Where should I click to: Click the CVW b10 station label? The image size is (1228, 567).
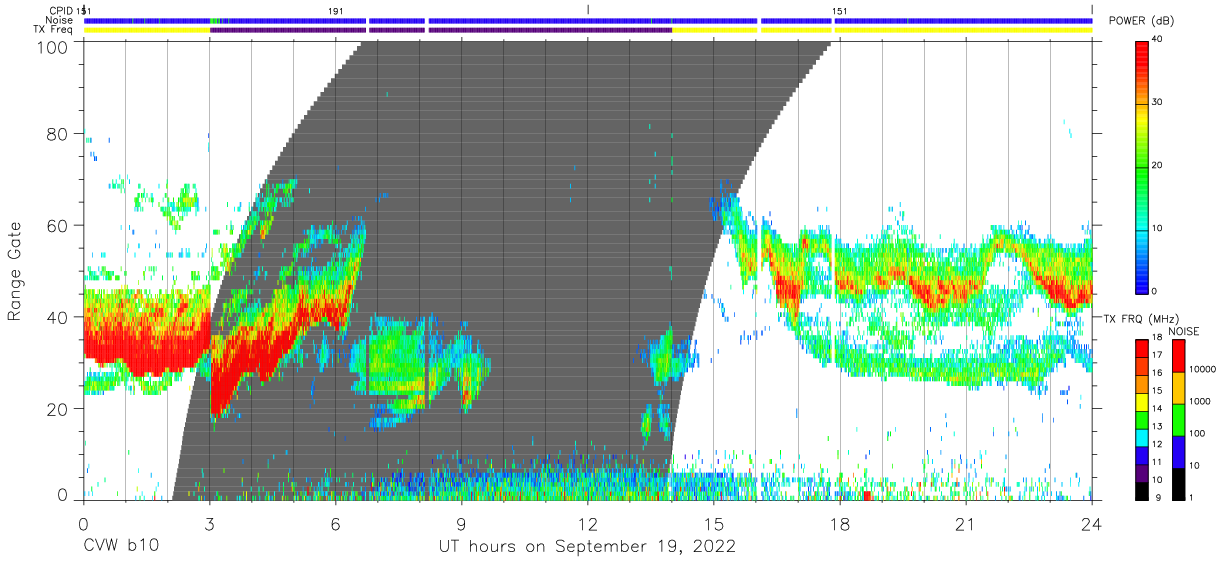(119, 547)
